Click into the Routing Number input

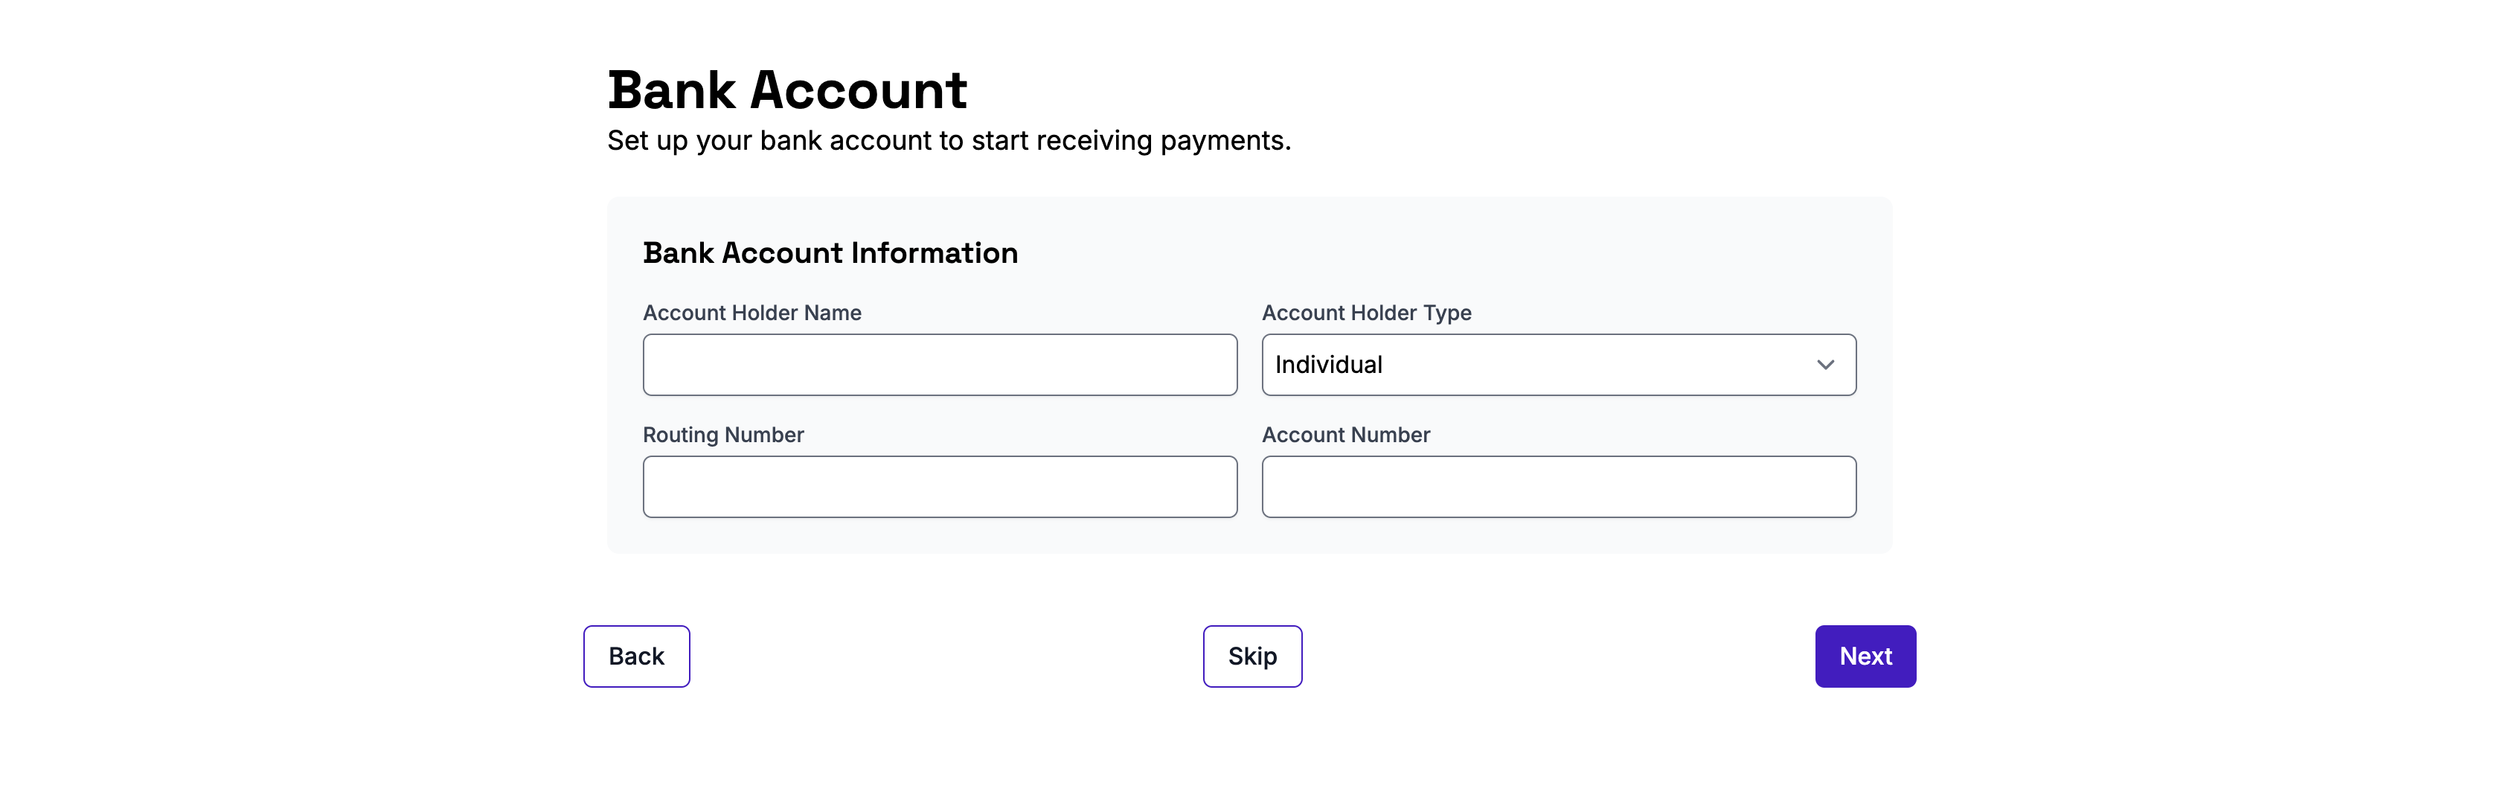click(x=940, y=487)
